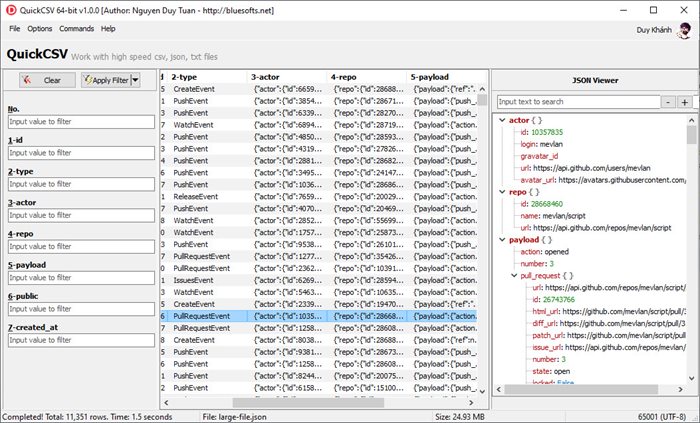Click the 6-public filter input field
This screenshot has height=423, width=700.
point(81,309)
